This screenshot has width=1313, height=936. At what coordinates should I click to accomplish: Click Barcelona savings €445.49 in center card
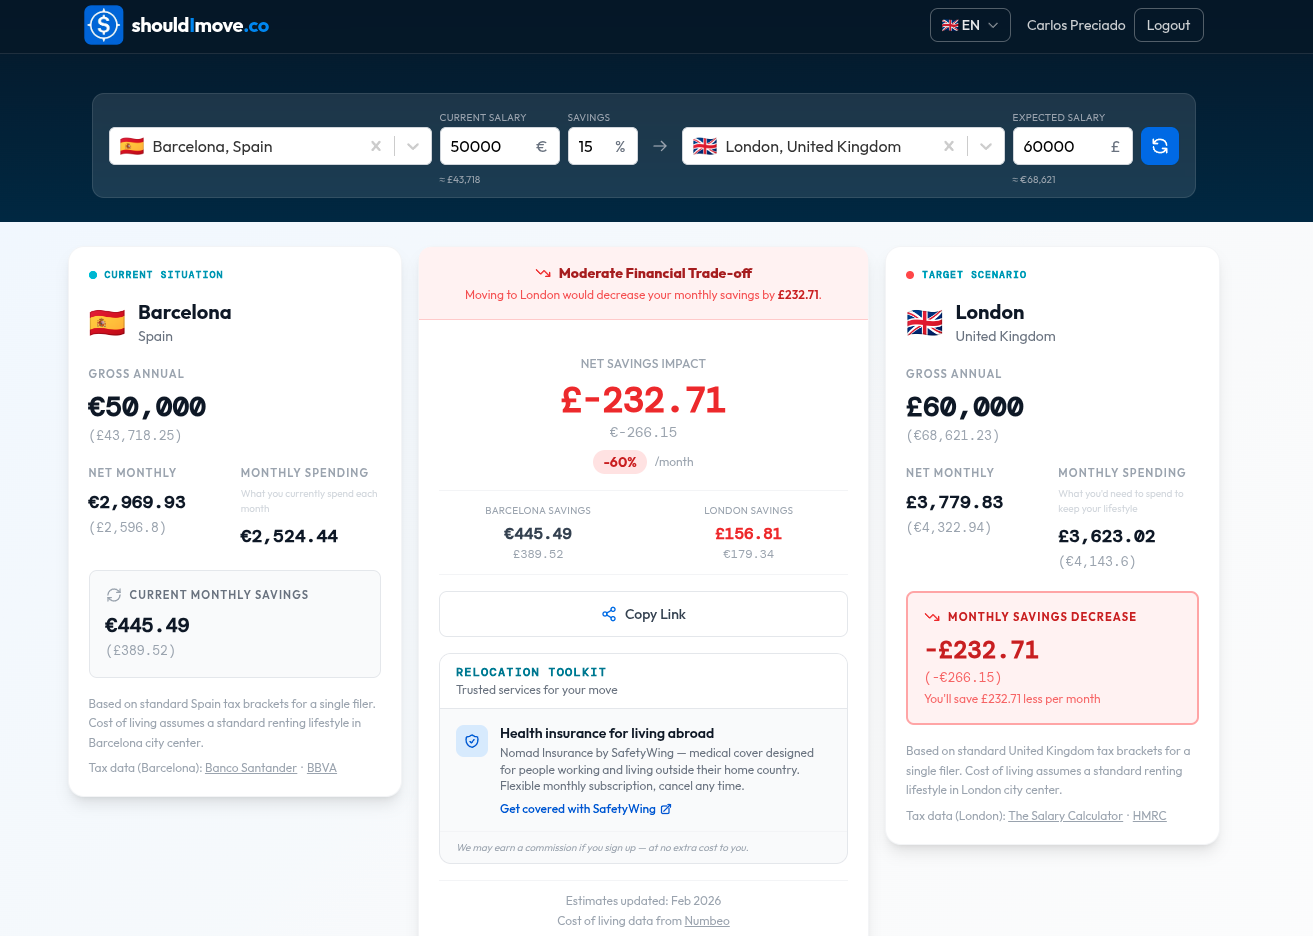pos(538,534)
